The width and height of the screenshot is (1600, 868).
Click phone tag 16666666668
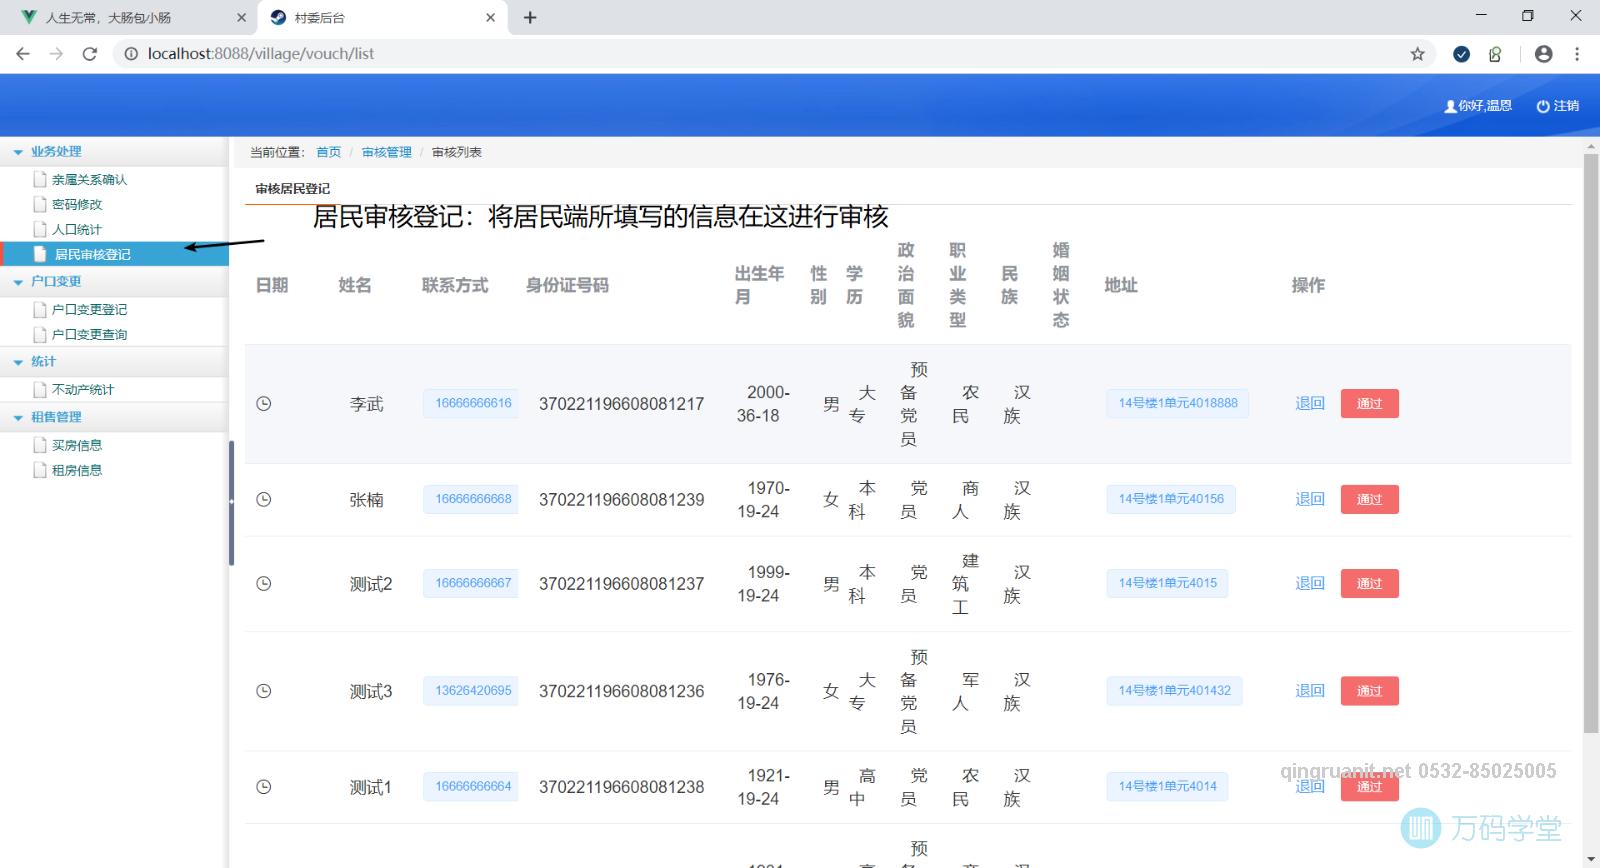click(x=471, y=500)
